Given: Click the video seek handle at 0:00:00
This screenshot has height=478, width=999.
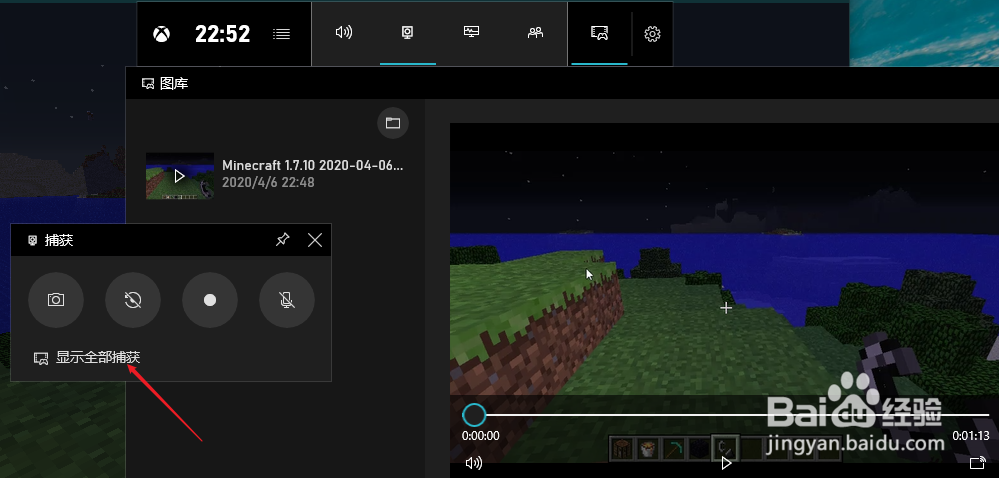Looking at the screenshot, I should (x=474, y=415).
